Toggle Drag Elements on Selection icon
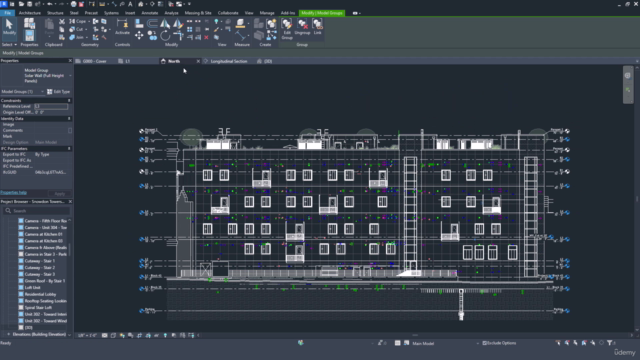This screenshot has height=360, width=640. click(x=593, y=343)
